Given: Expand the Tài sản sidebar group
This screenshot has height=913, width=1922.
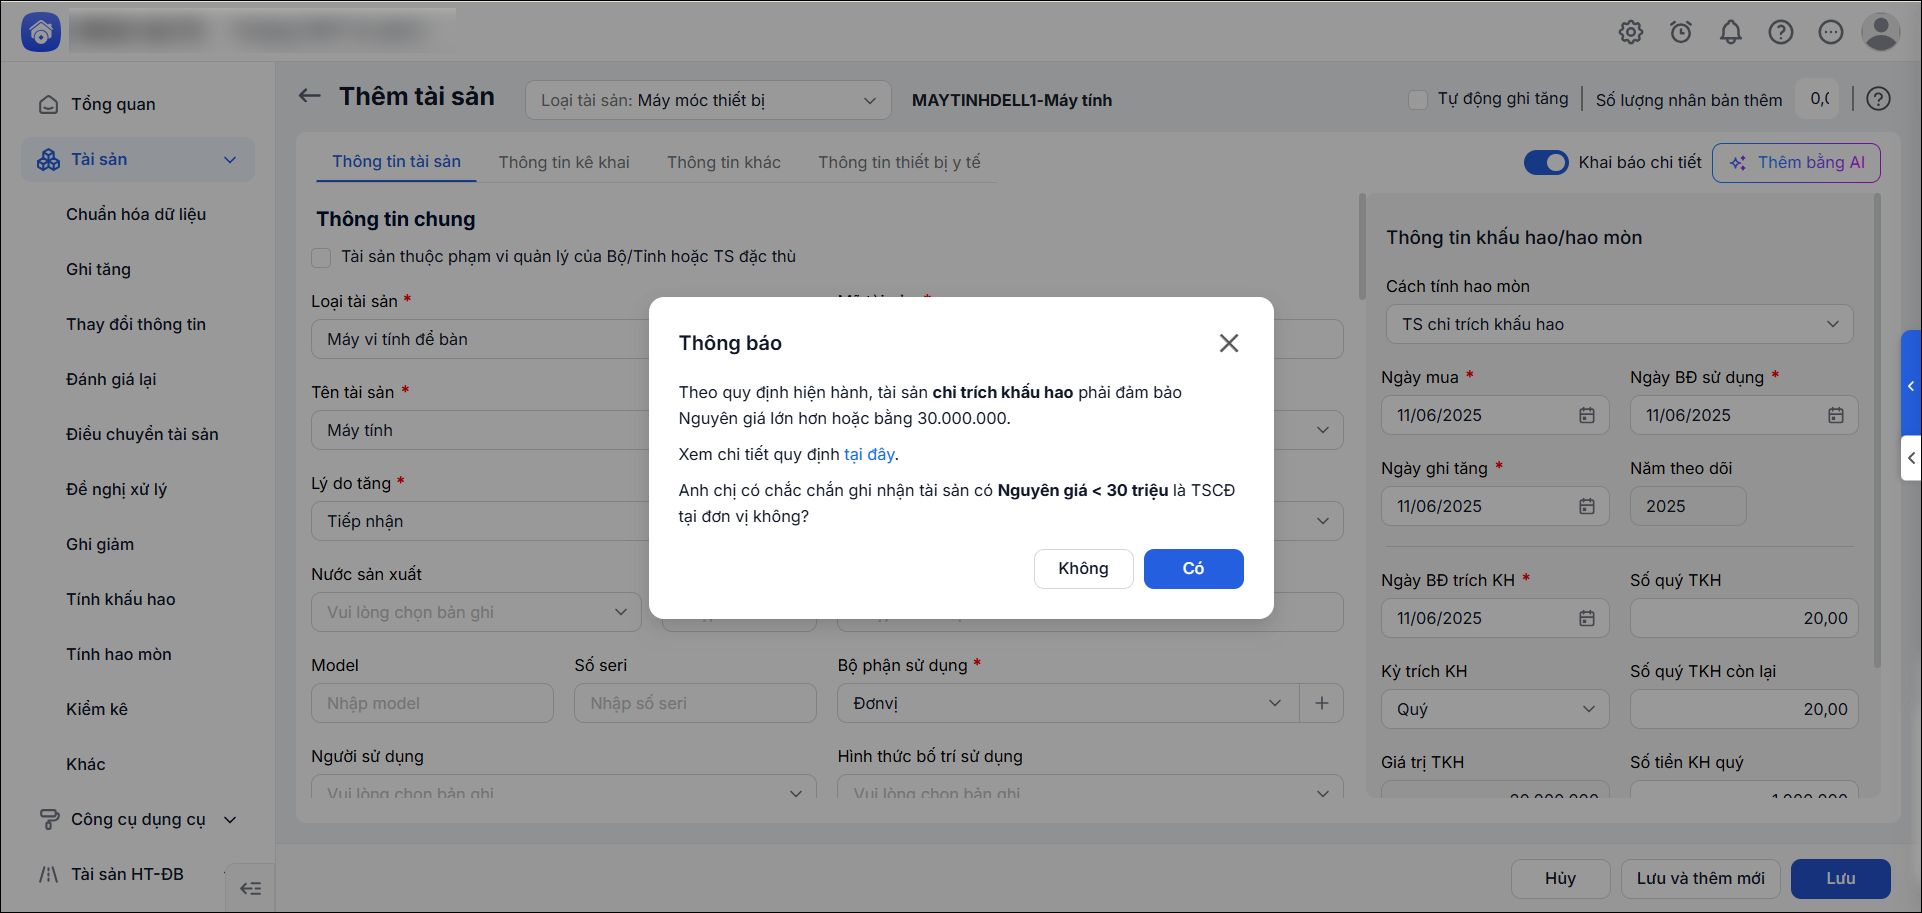Looking at the screenshot, I should coord(138,159).
